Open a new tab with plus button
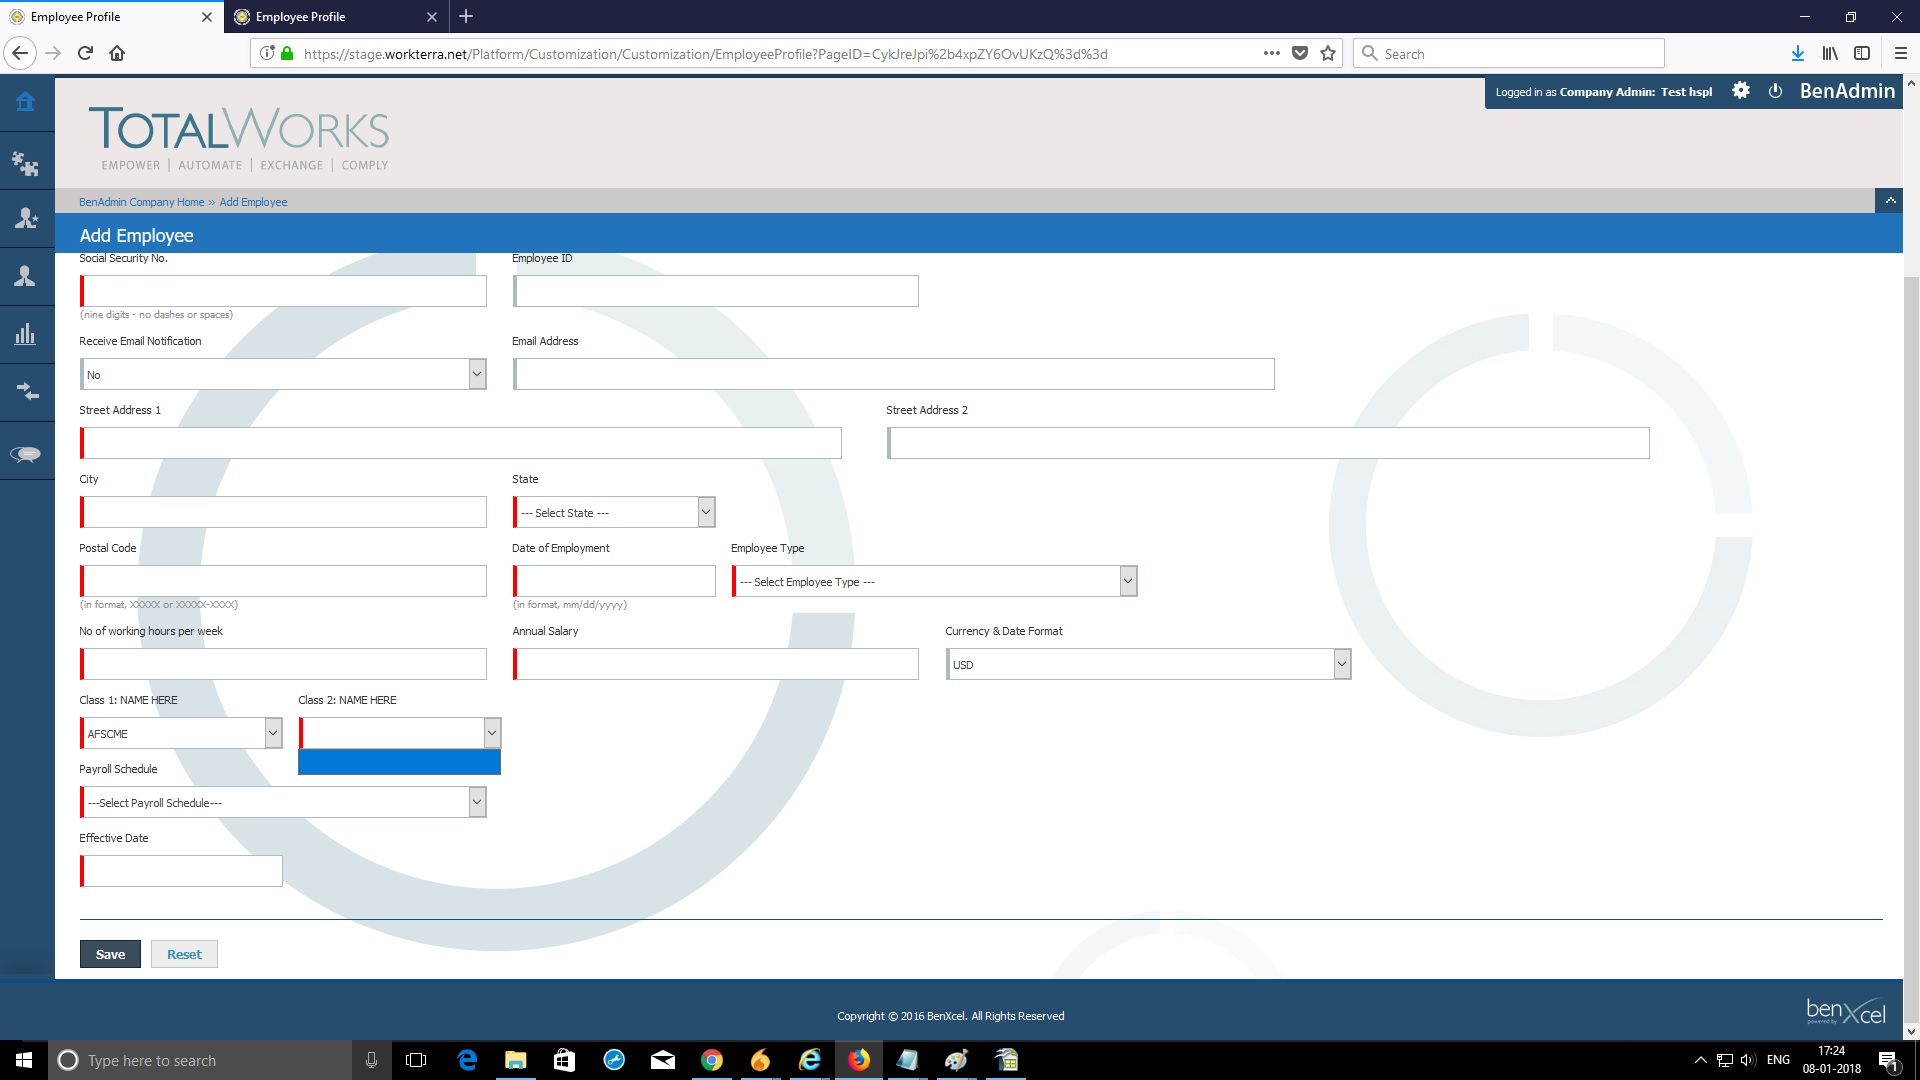The height and width of the screenshot is (1080, 1920). (x=466, y=17)
